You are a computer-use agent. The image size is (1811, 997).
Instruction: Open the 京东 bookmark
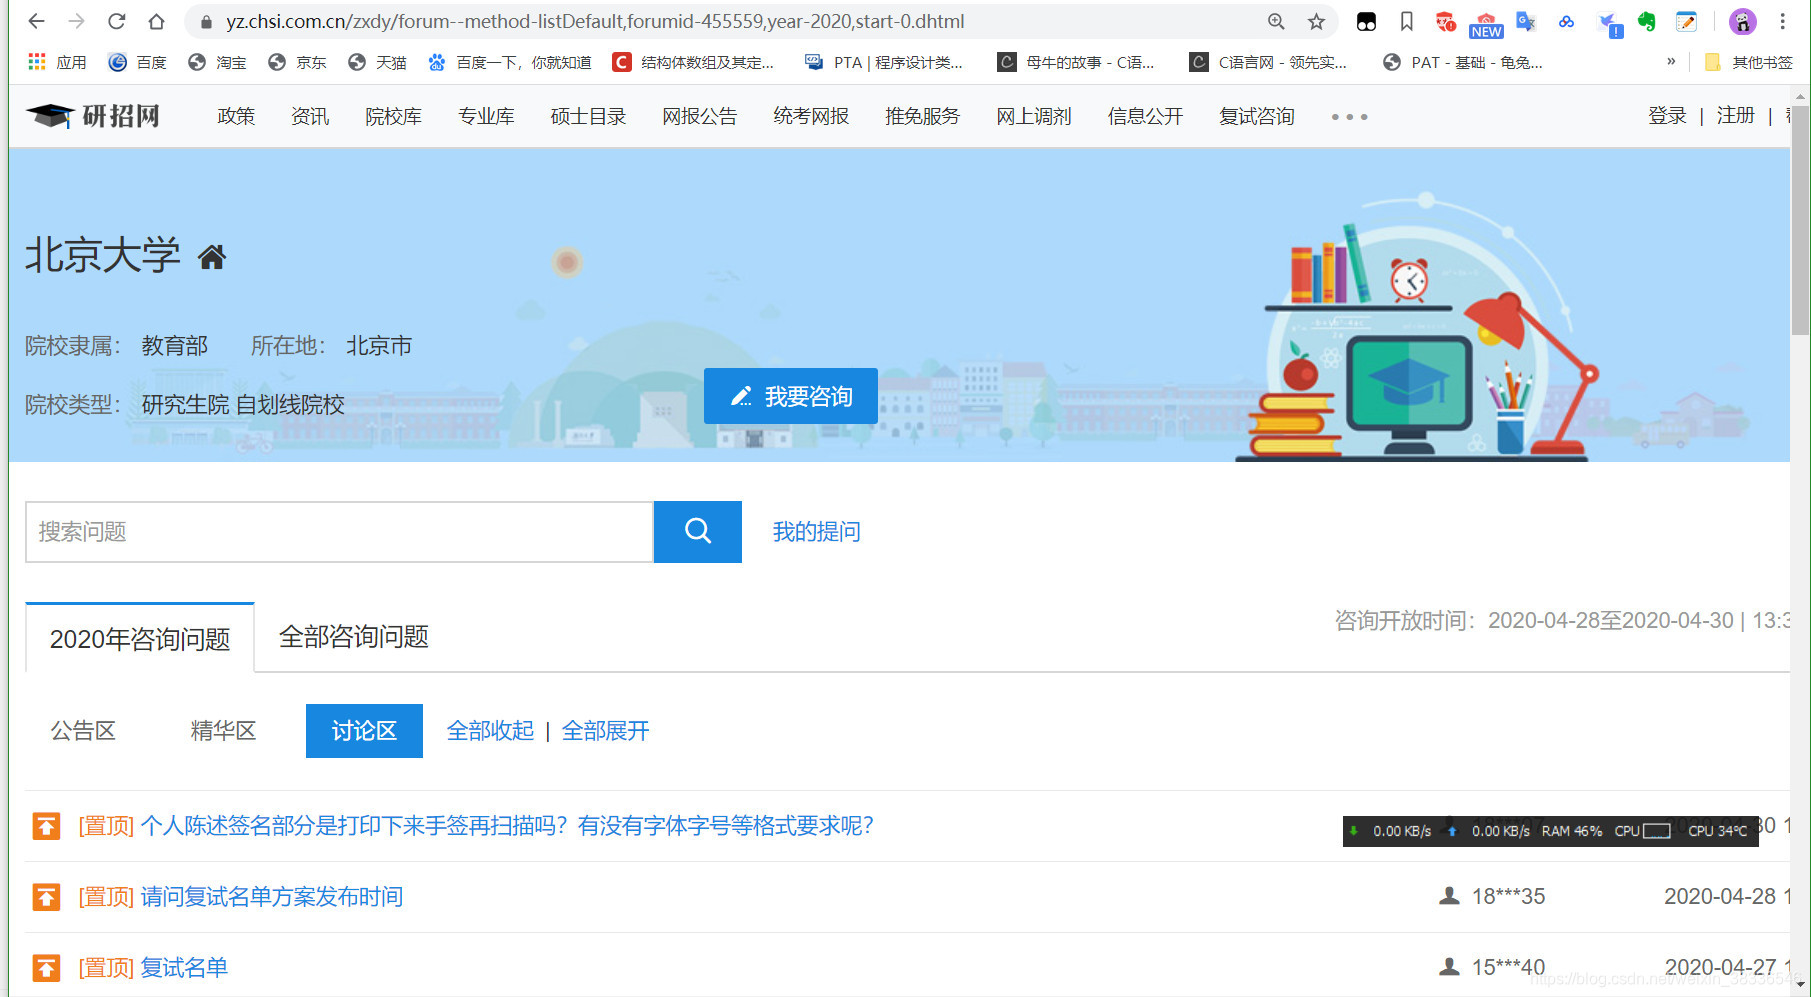tap(297, 62)
